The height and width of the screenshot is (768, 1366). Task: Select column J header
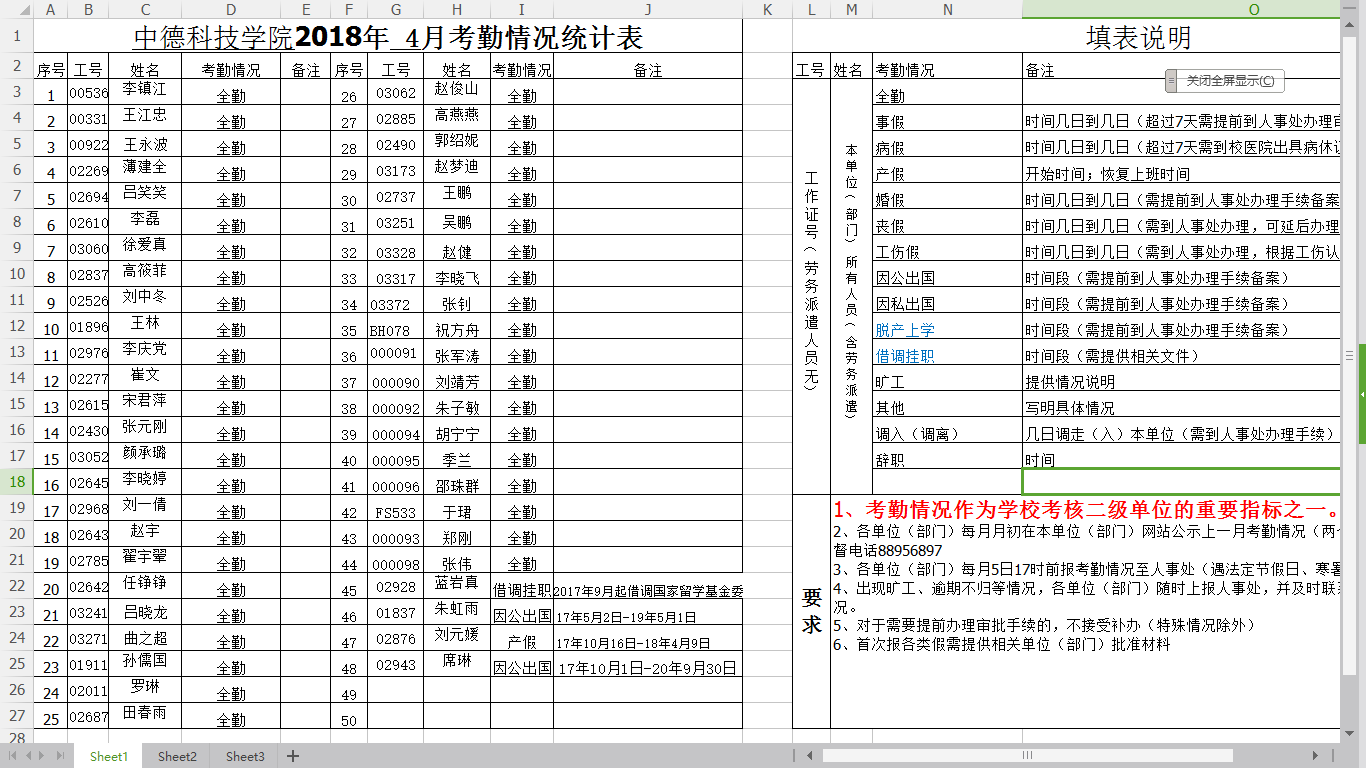pyautogui.click(x=648, y=9)
